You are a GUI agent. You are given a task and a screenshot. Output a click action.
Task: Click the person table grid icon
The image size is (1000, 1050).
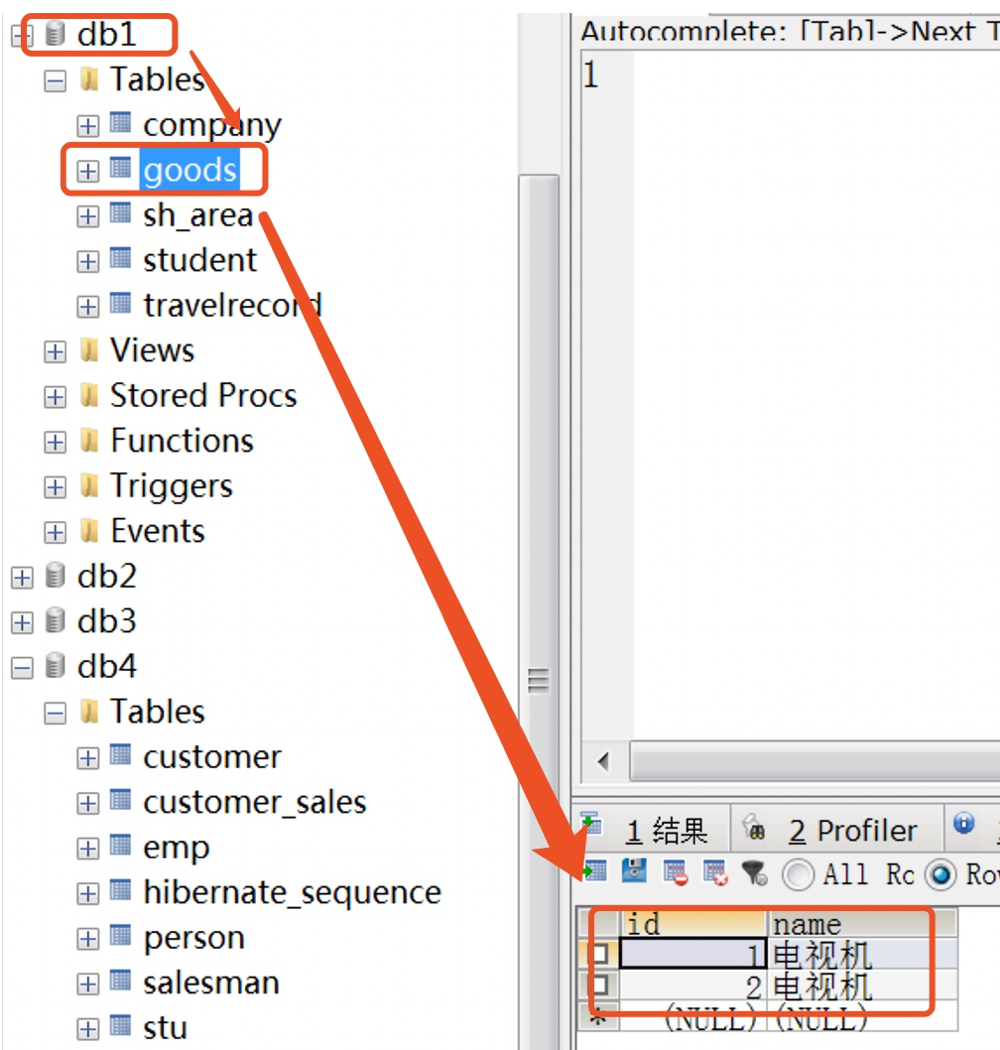(x=121, y=935)
